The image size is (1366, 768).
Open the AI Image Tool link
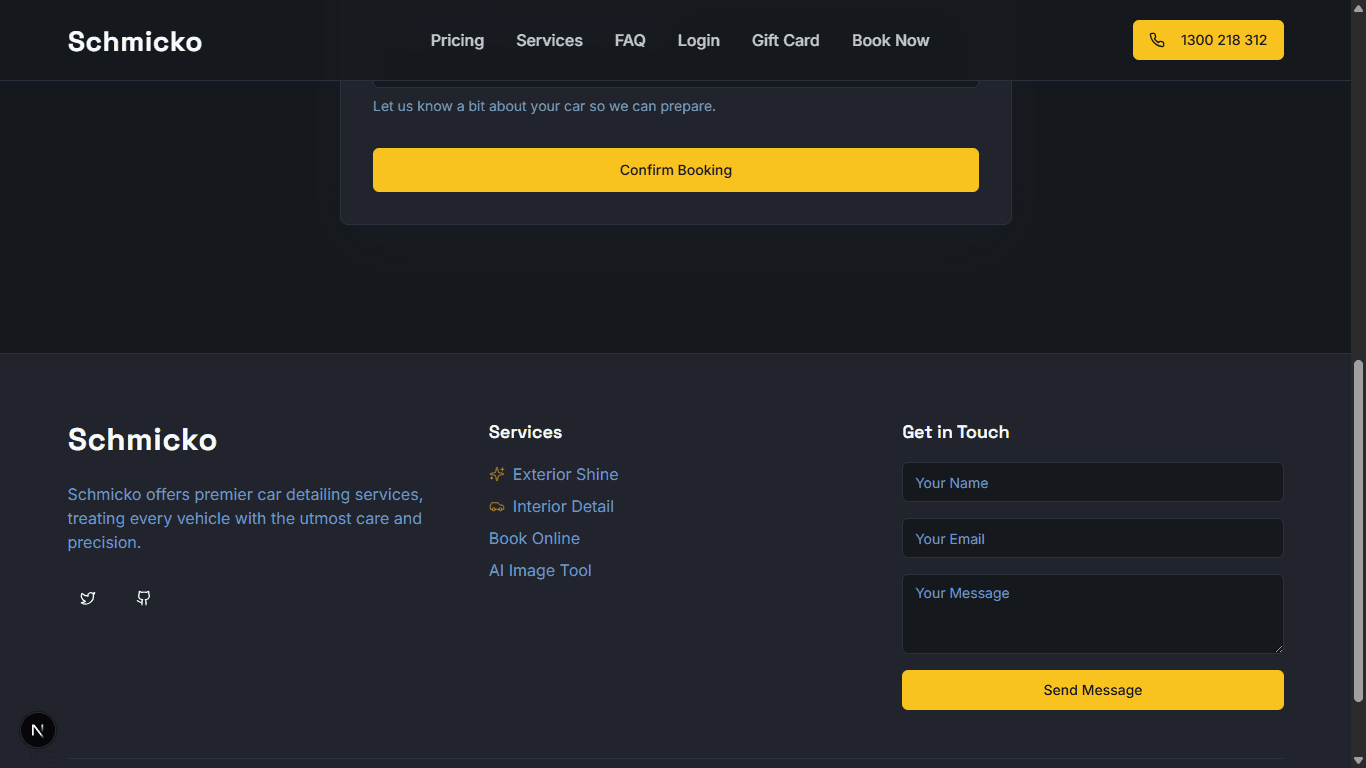point(540,570)
